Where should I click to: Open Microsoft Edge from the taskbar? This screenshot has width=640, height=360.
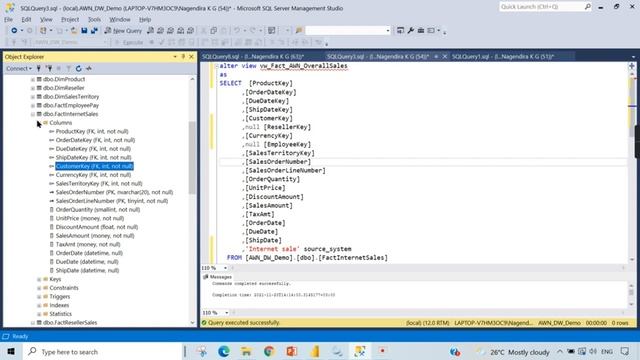tap(224, 351)
